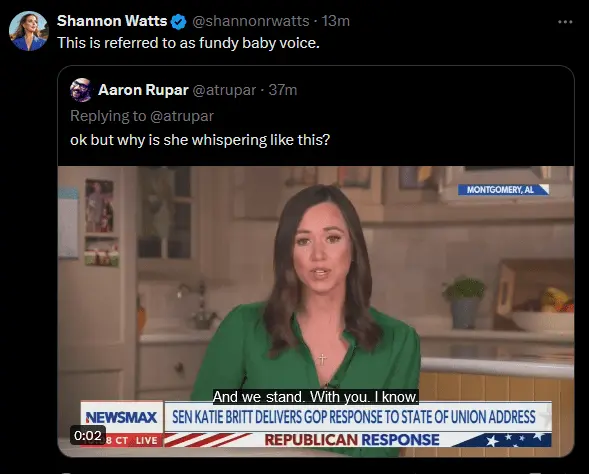Click the MONTGOMERY, AL location tag

pyautogui.click(x=503, y=190)
